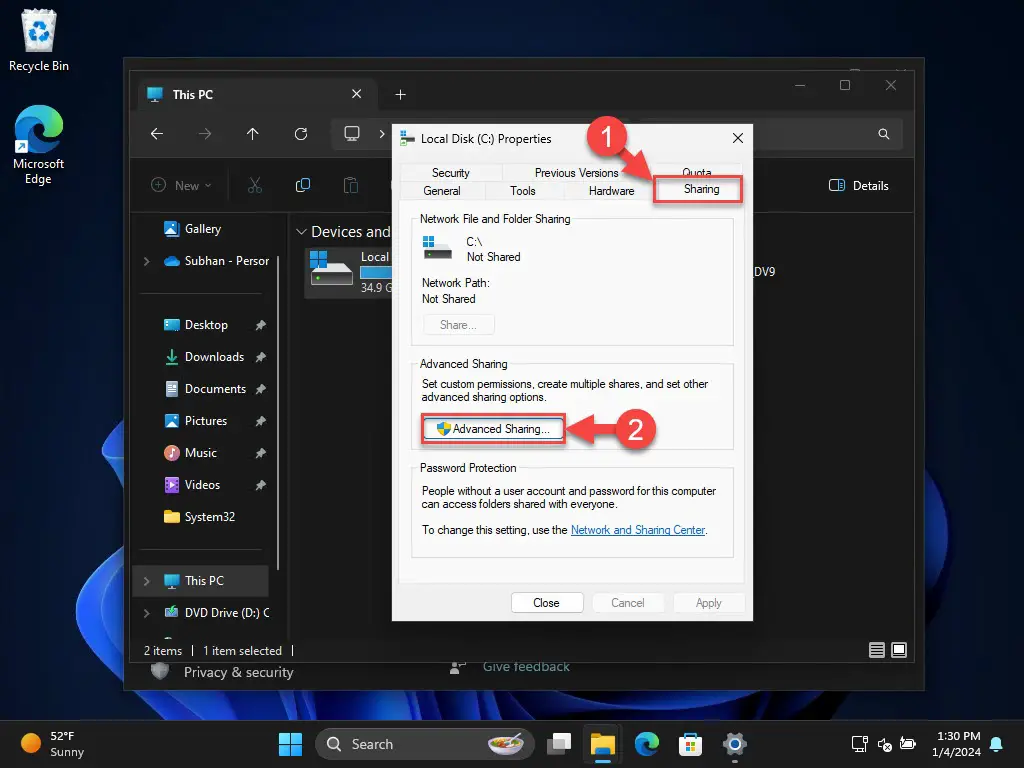Open Settings from the taskbar
Image resolution: width=1024 pixels, height=768 pixels.
pos(735,744)
